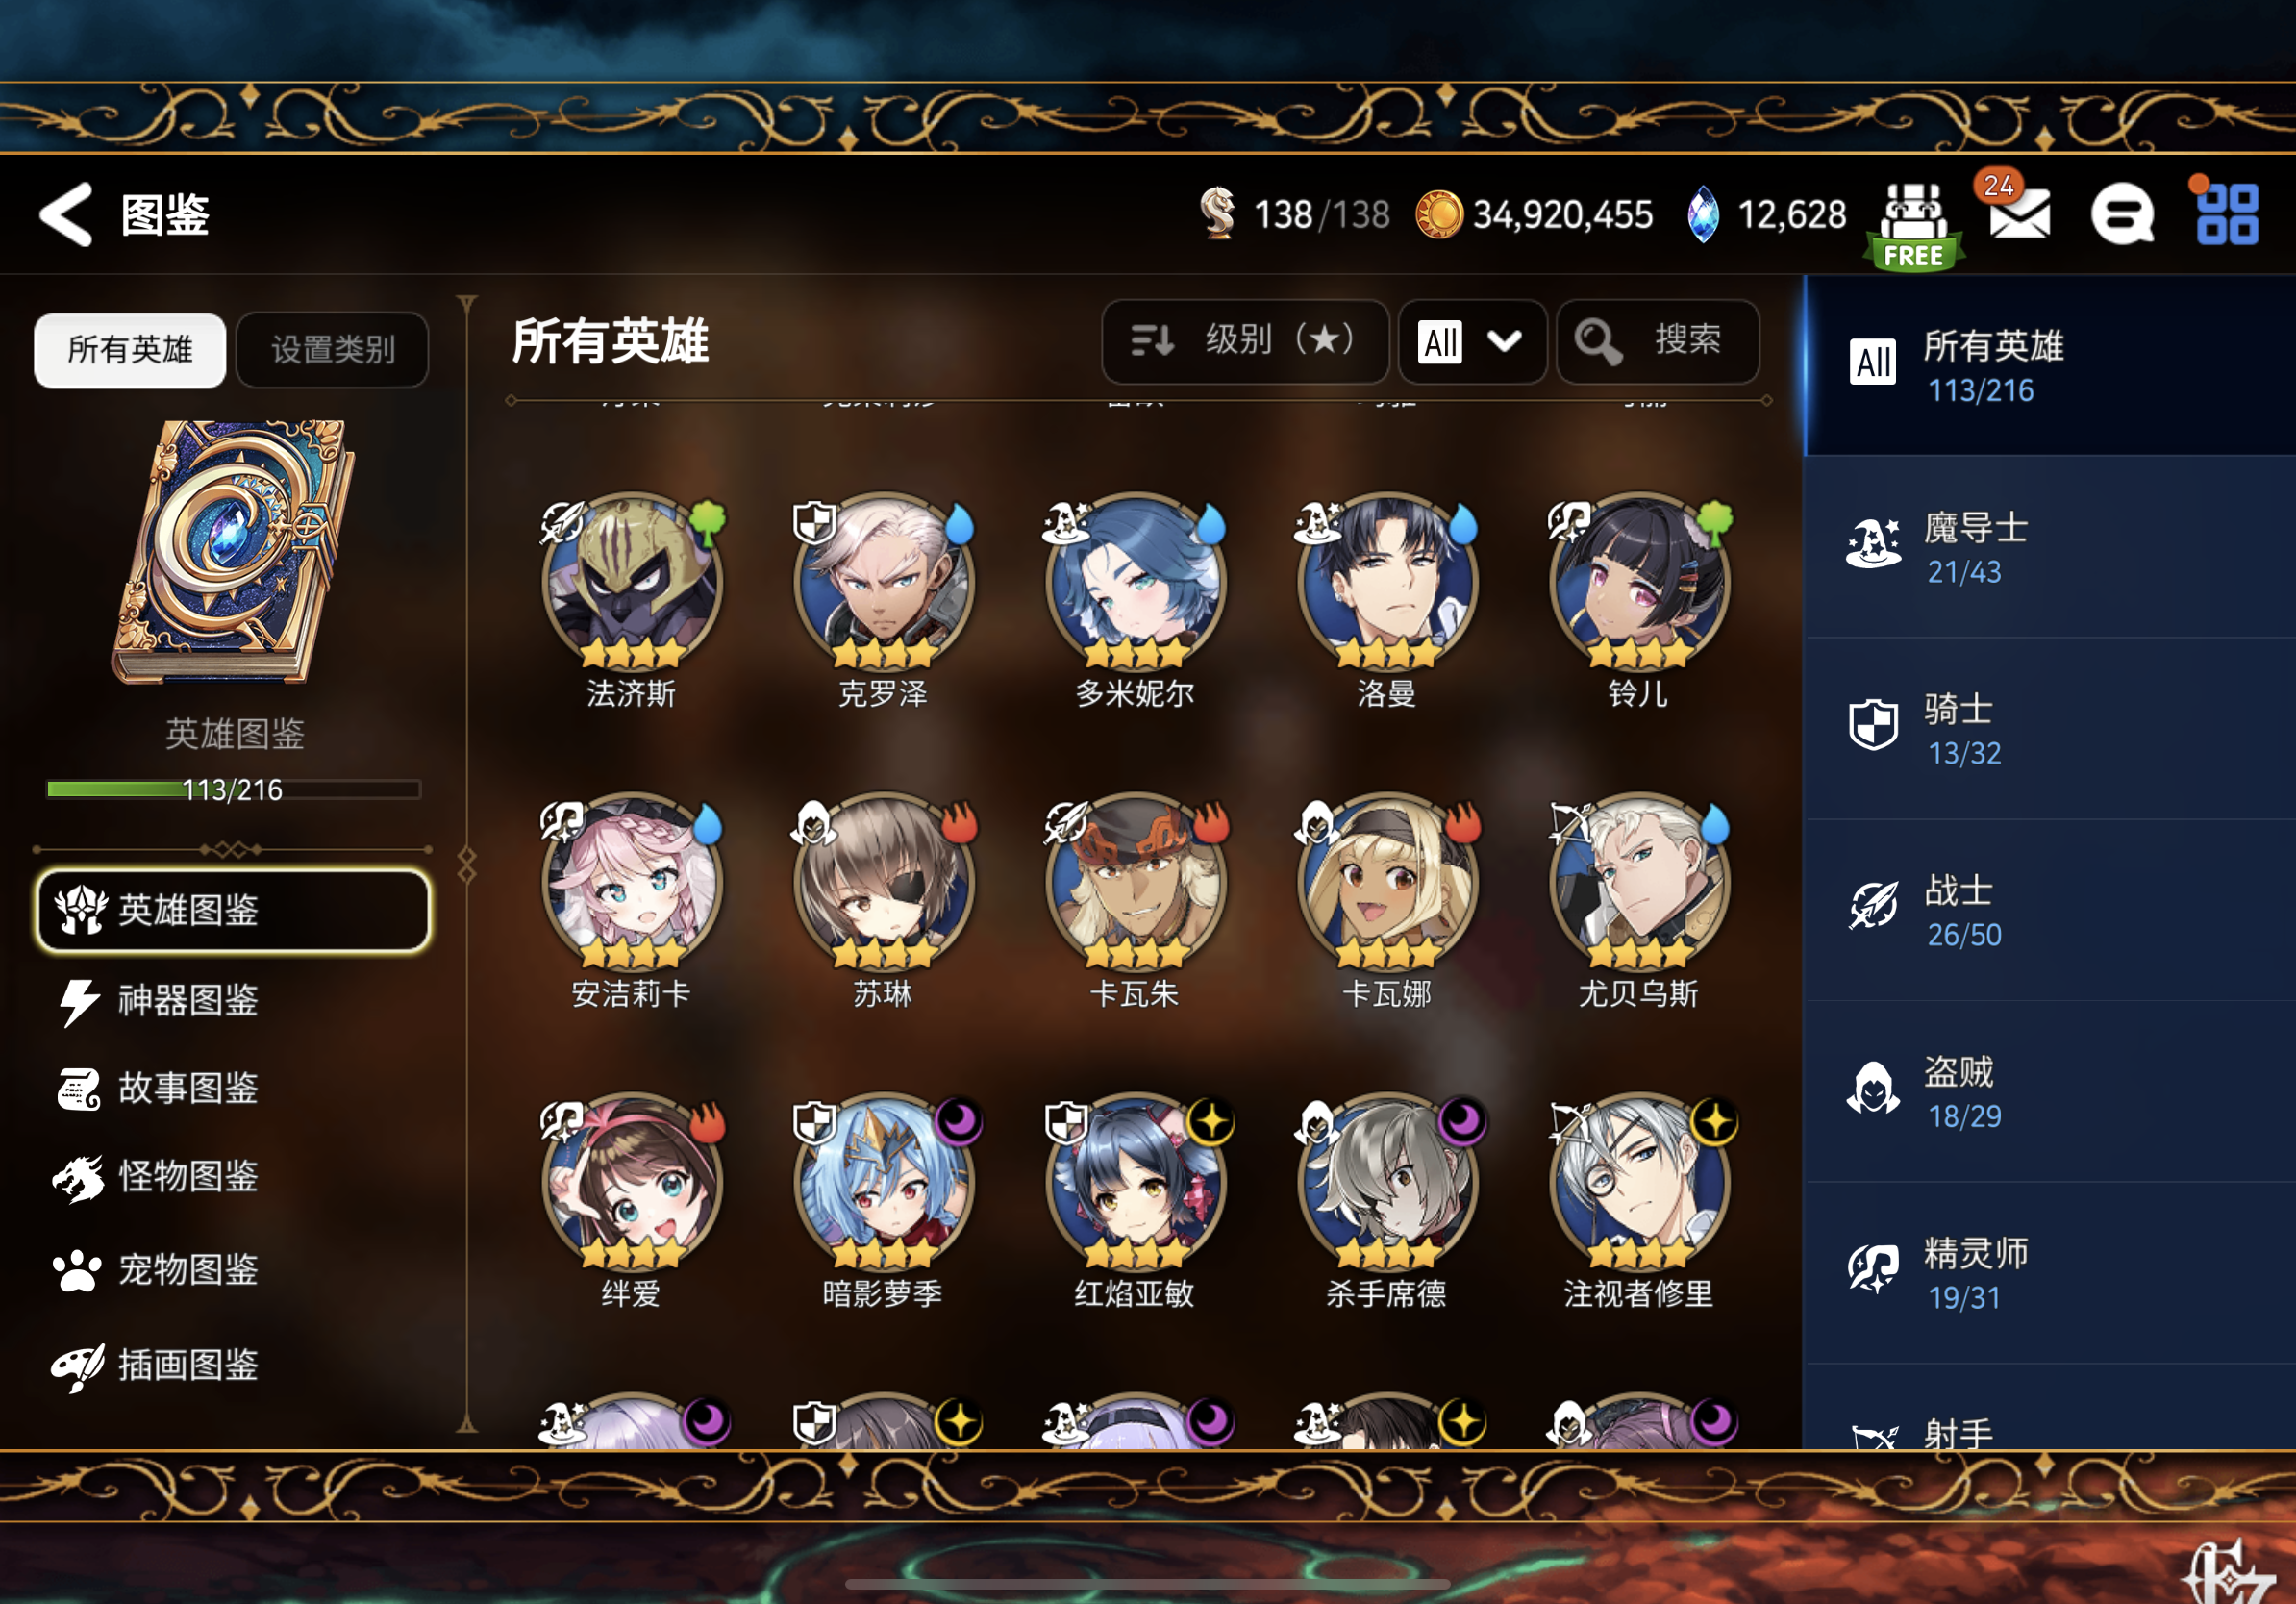This screenshot has width=2296, height=1604.
Task: Click the 113/216 collection progress bar
Action: point(233,789)
